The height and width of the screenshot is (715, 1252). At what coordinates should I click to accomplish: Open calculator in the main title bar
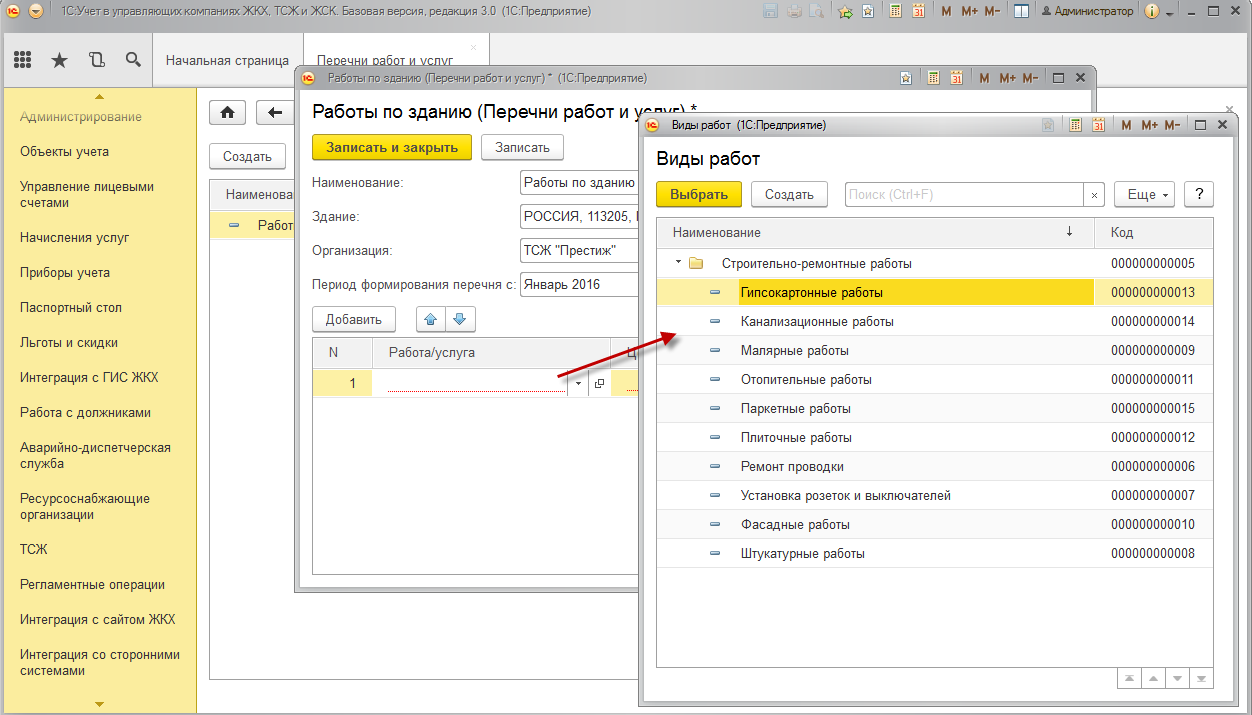(895, 12)
